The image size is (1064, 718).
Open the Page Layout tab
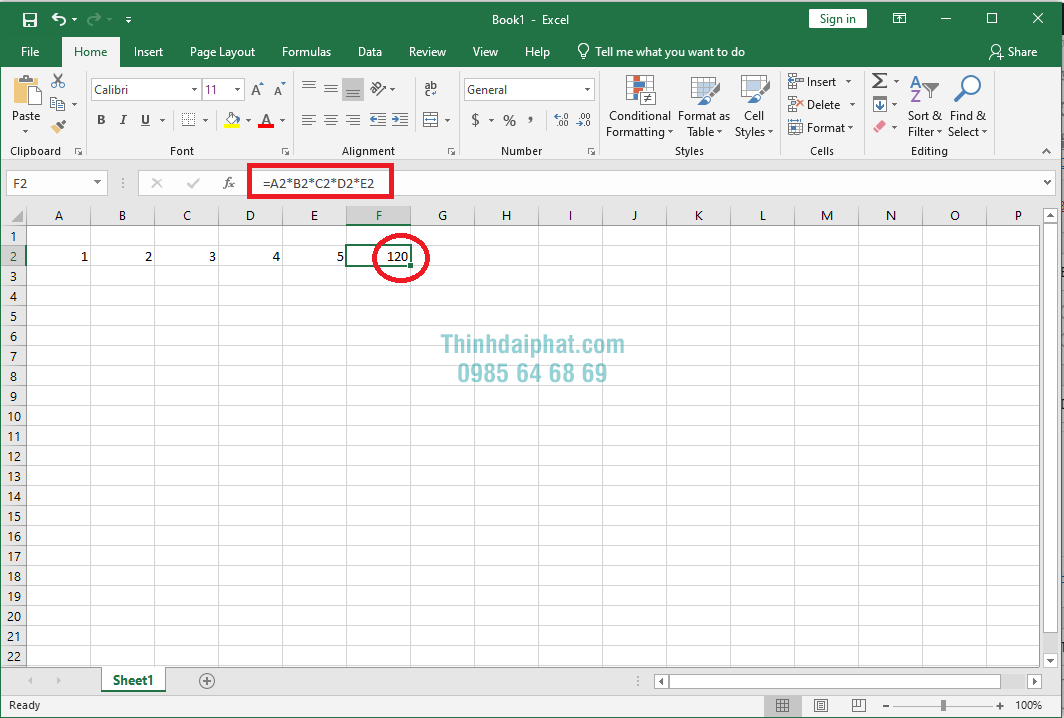(222, 52)
